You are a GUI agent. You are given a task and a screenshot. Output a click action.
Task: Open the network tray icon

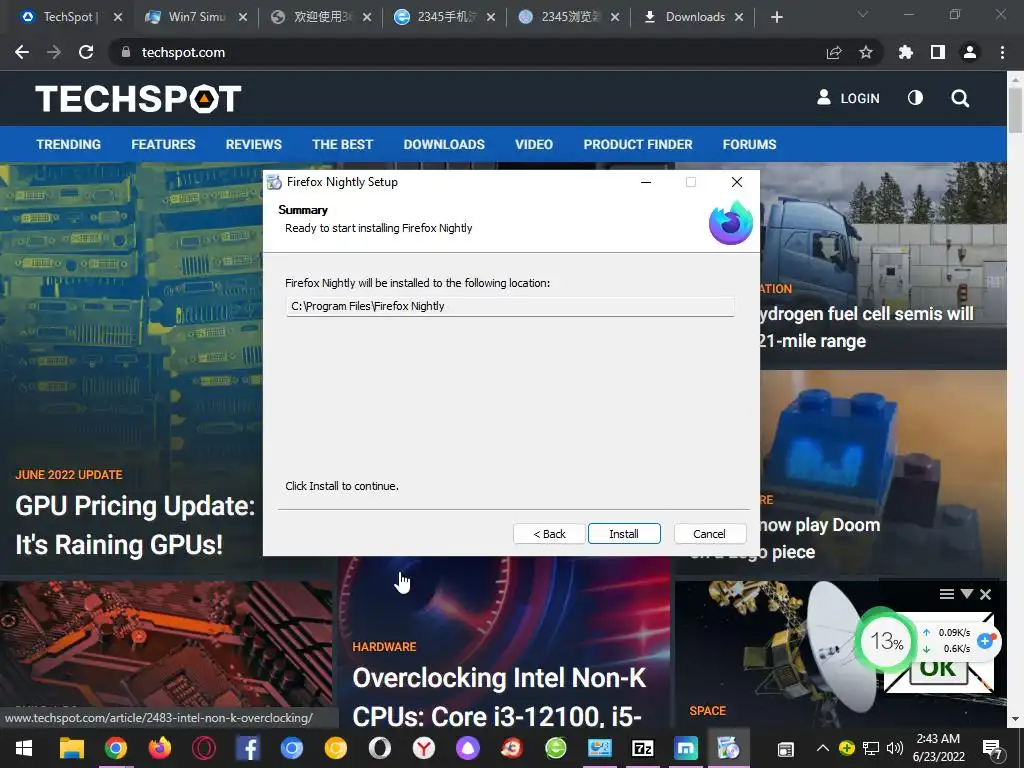[871, 748]
